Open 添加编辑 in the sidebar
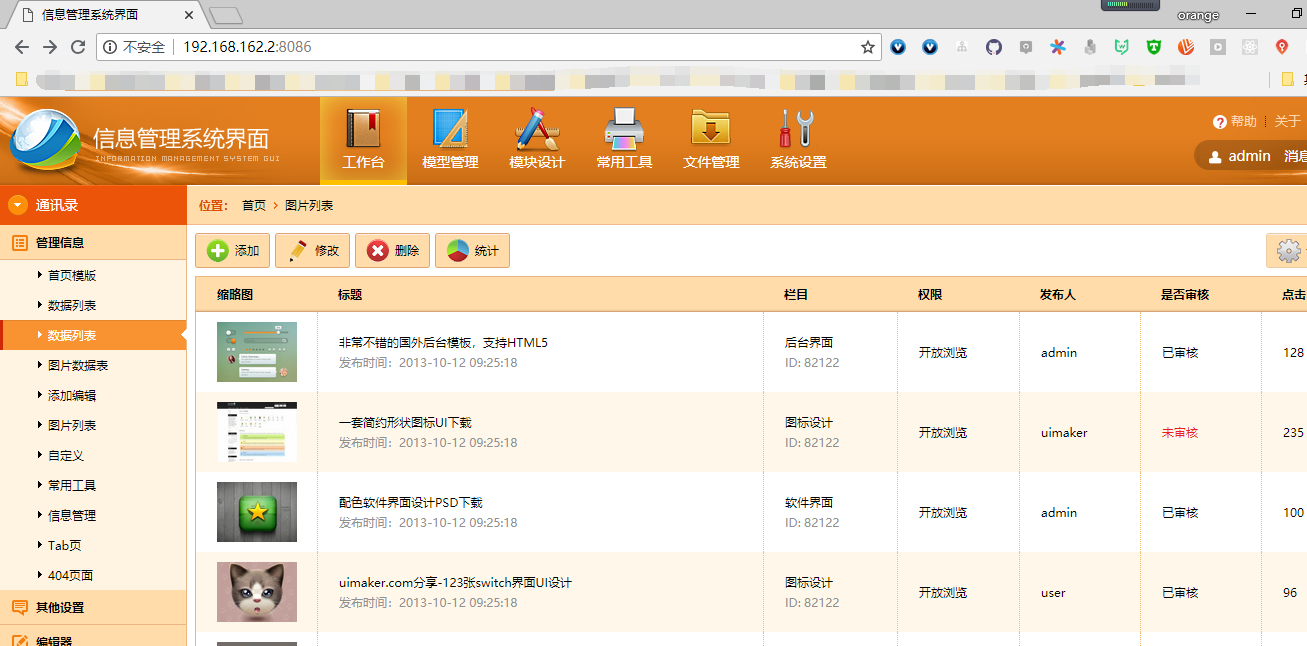 [x=72, y=395]
